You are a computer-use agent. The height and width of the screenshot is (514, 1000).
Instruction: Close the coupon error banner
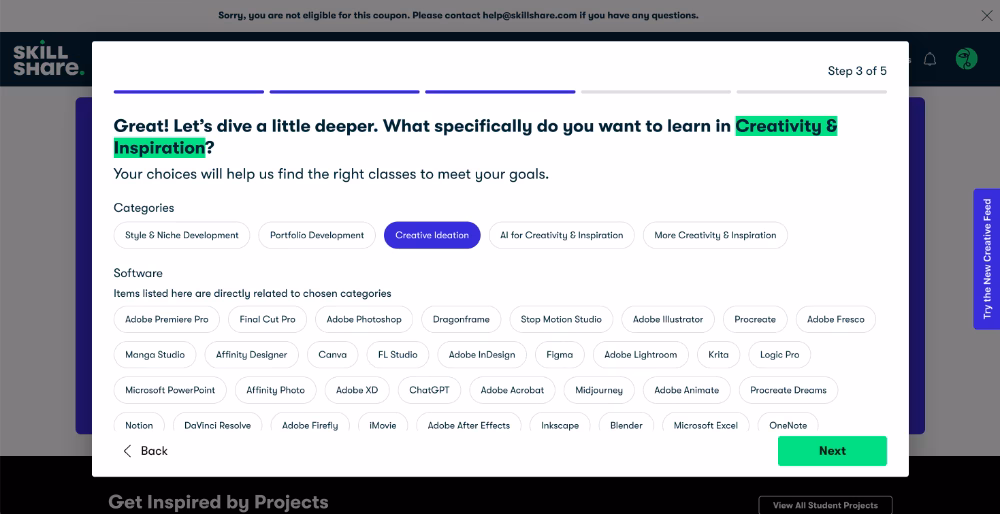(x=986, y=15)
